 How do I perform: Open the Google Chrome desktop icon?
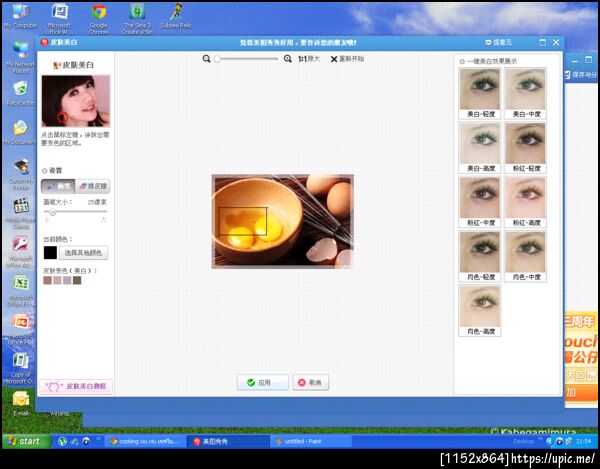click(x=98, y=18)
